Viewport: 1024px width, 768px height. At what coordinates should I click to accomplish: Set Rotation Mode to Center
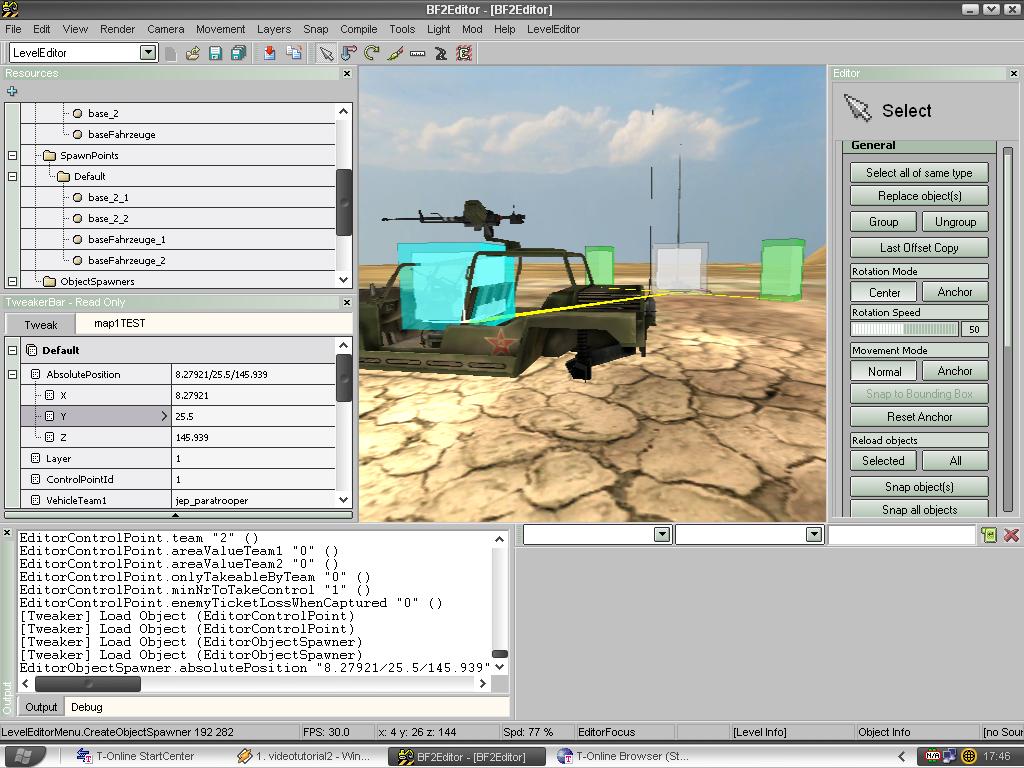coord(884,293)
